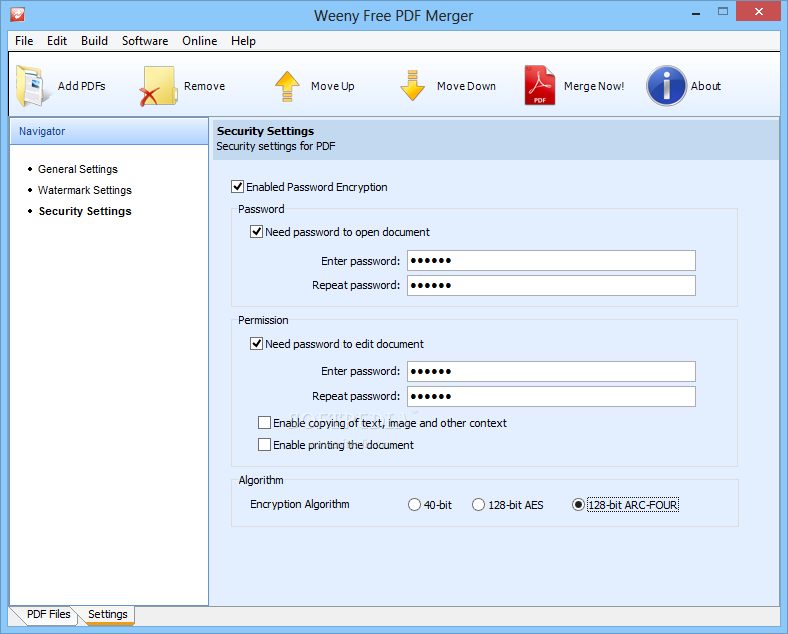Minimize the Weeny Free PDF Merger window
This screenshot has width=788, height=634.
click(x=696, y=13)
